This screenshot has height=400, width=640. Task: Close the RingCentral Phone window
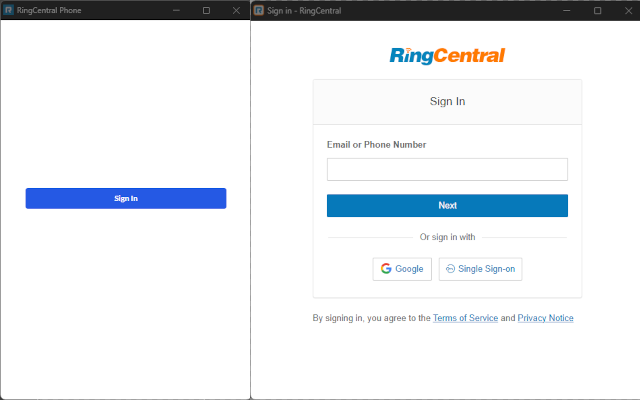coord(236,10)
